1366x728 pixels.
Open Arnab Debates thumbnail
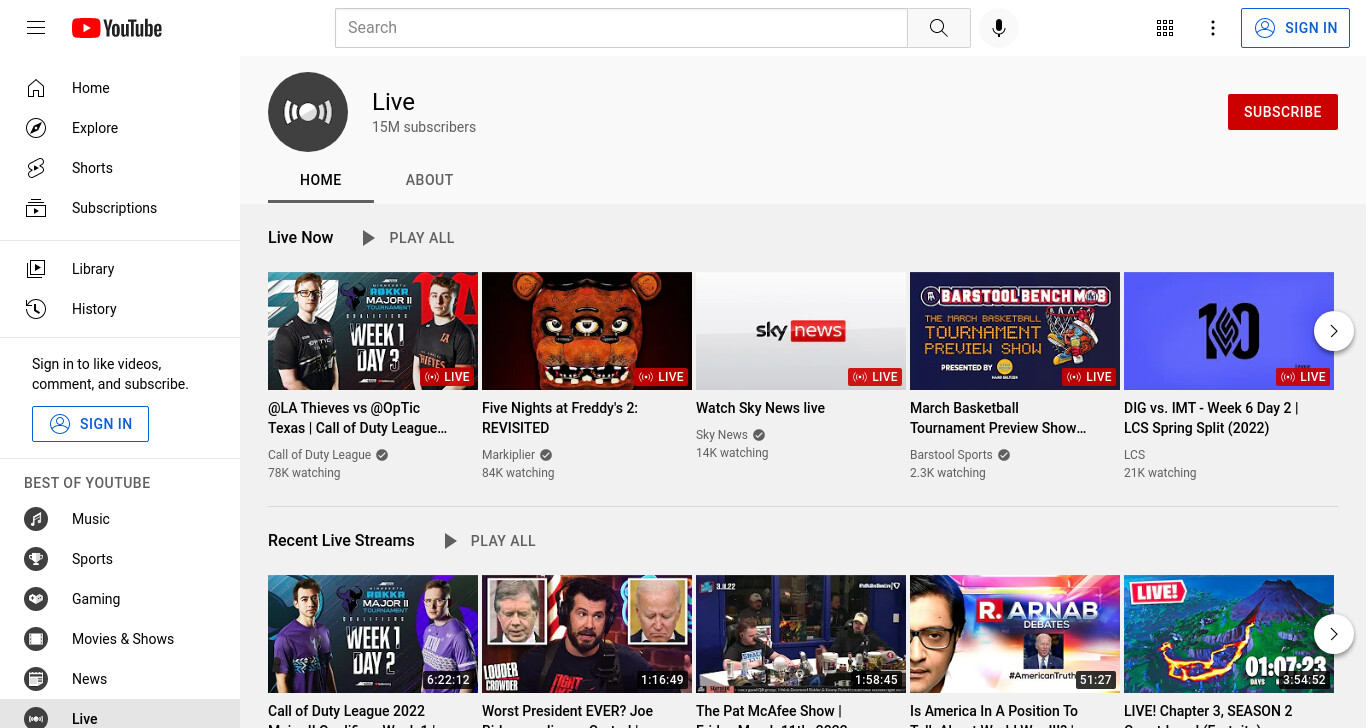coord(1015,634)
